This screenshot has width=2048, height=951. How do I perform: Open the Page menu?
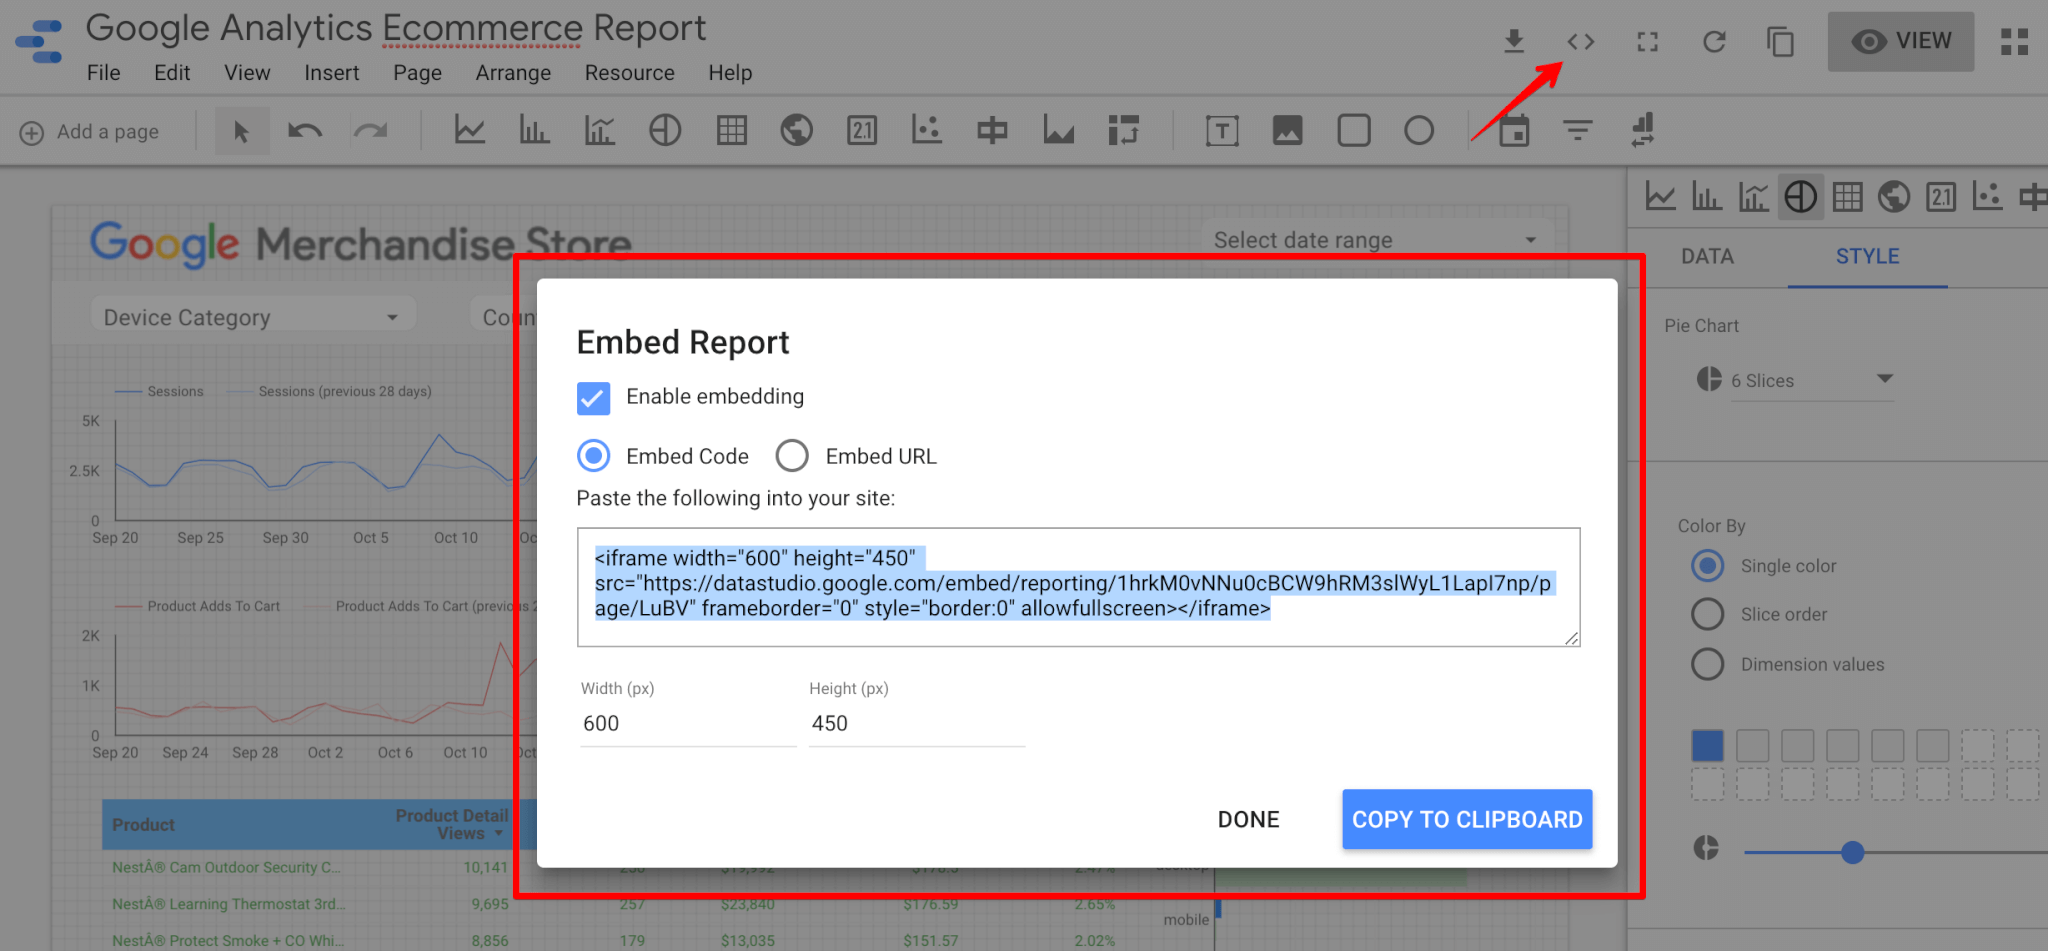tap(417, 73)
